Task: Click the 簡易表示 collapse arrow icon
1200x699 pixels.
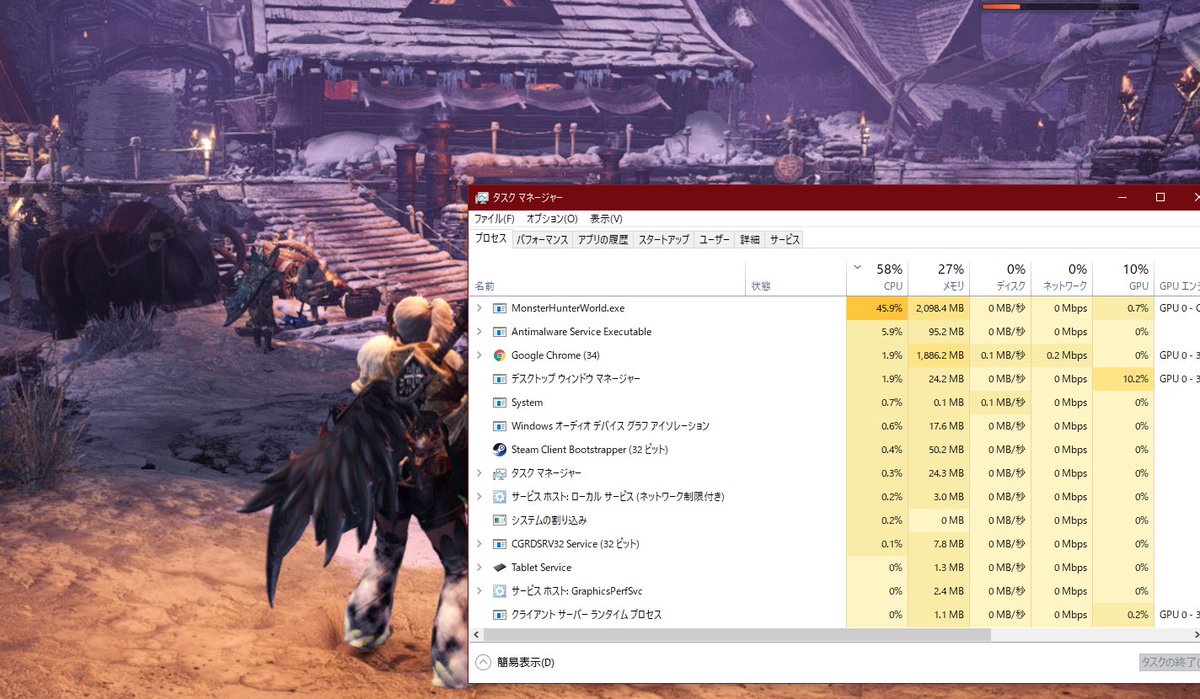Action: pyautogui.click(x=483, y=662)
